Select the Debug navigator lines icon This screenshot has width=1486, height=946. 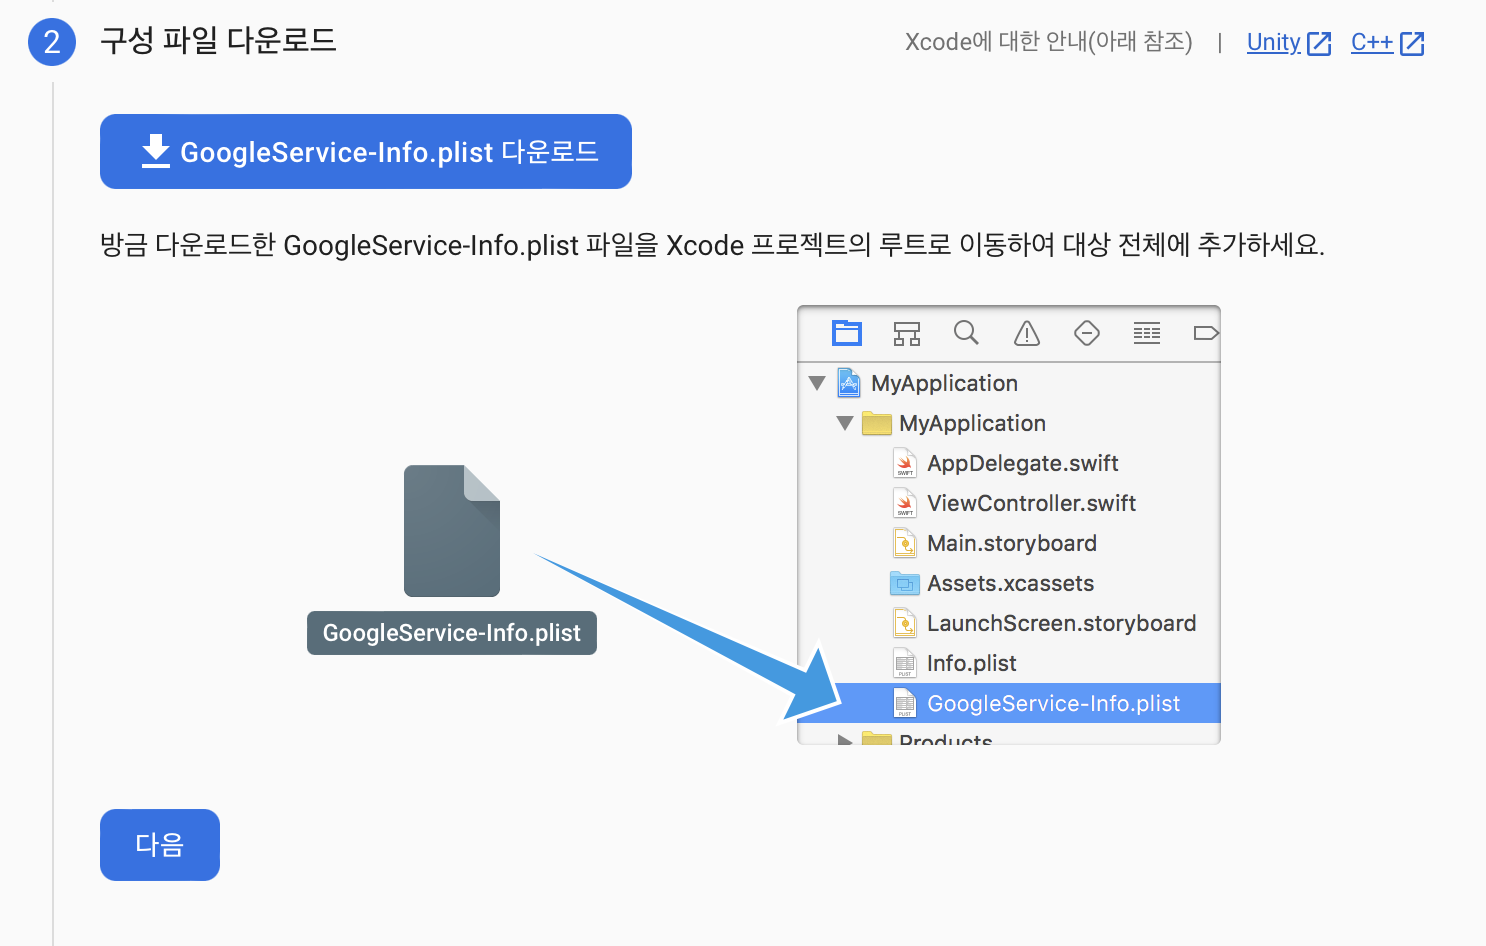click(1147, 333)
